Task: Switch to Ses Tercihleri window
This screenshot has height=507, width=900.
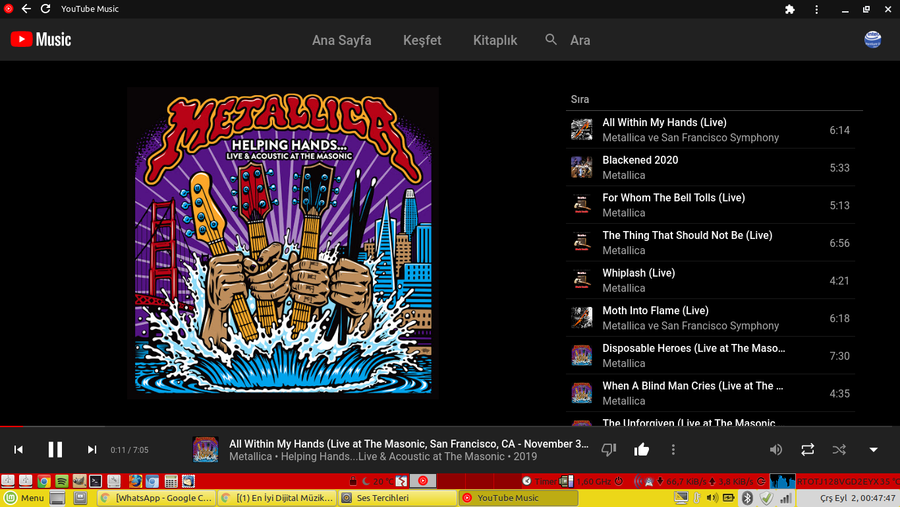Action: coord(397,498)
